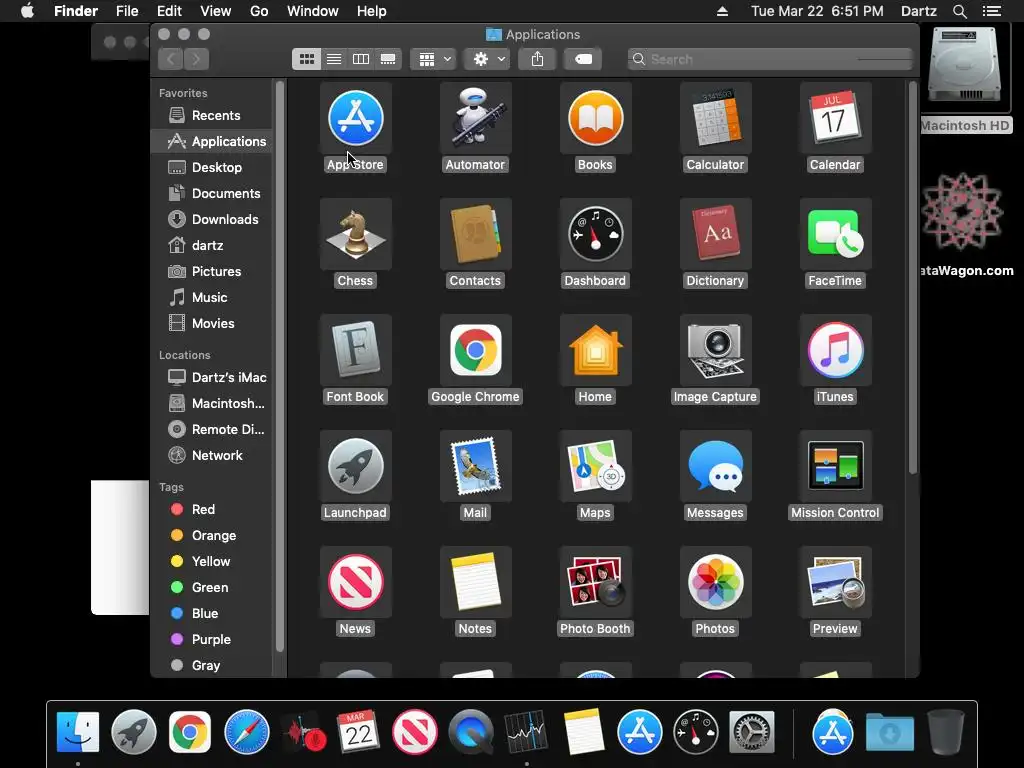Open the File menu

point(127,11)
